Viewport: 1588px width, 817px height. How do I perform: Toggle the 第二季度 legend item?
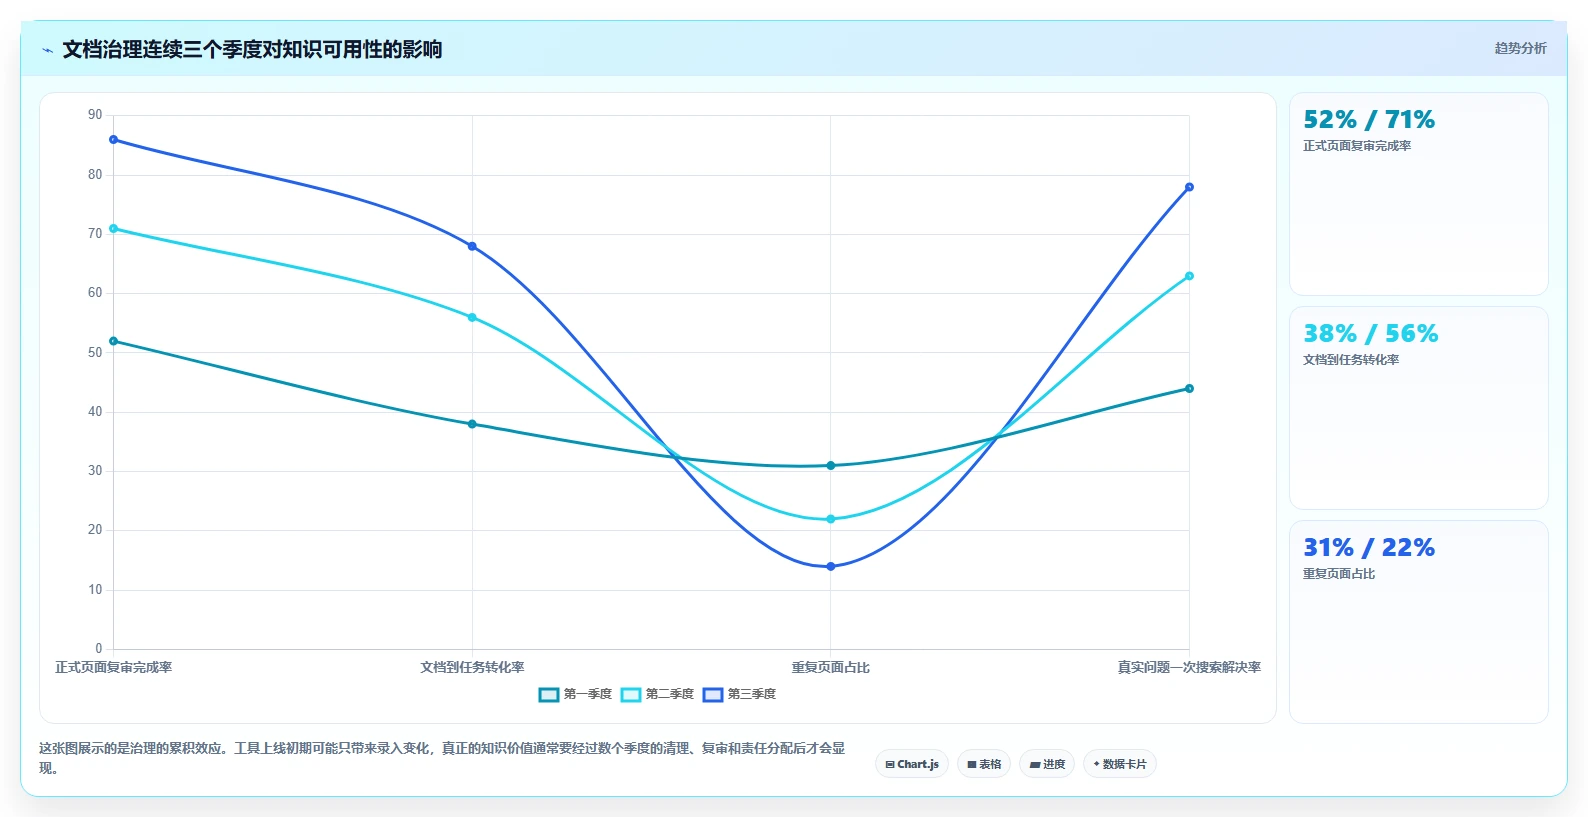[x=657, y=694]
